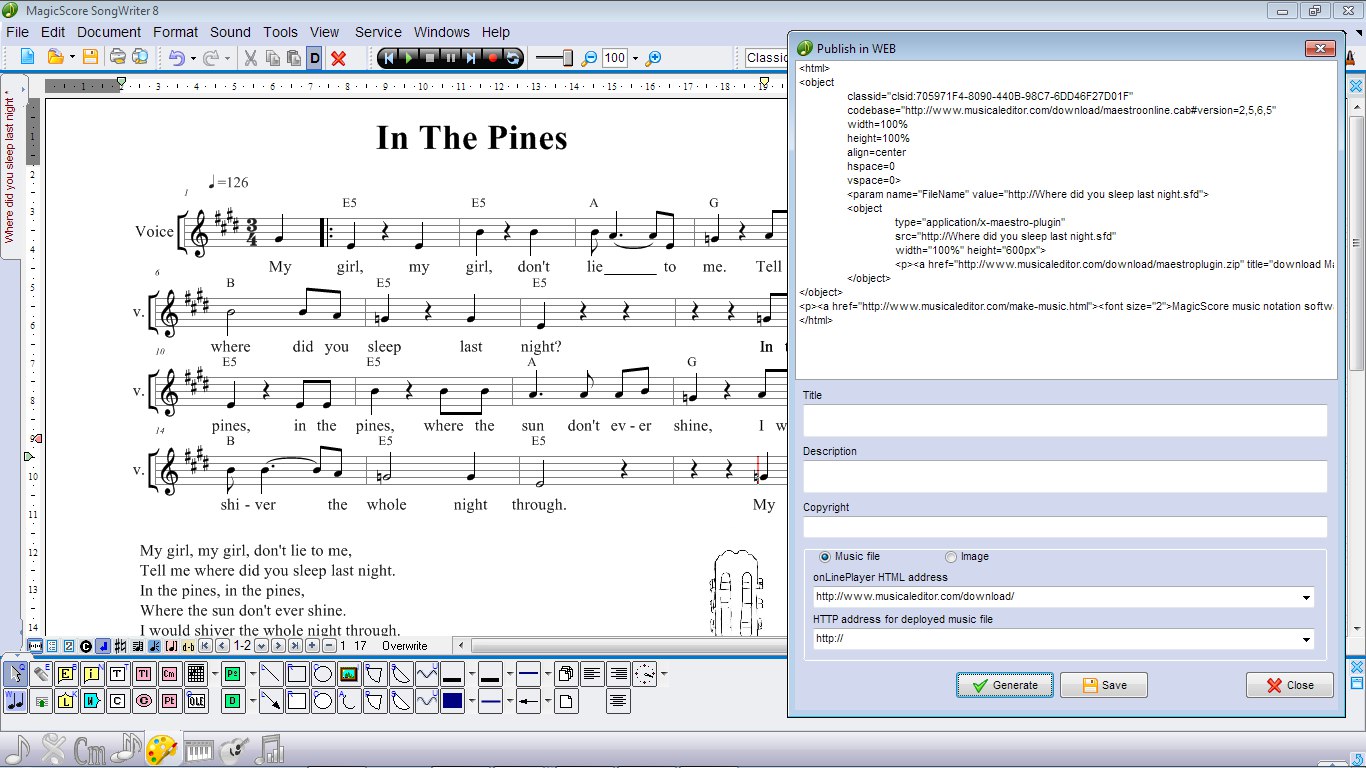
Task: Select the Image radio button
Action: coord(951,557)
